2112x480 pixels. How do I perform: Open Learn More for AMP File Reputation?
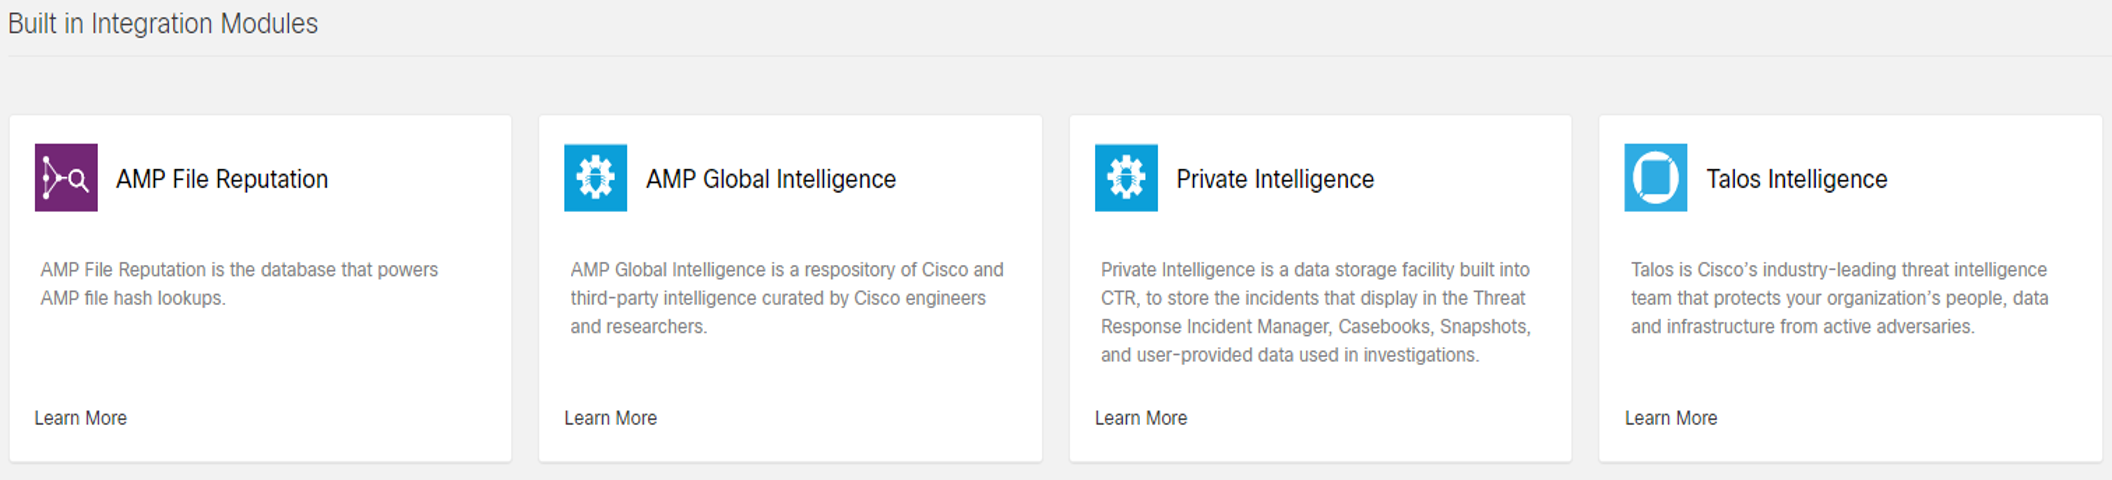tap(81, 418)
